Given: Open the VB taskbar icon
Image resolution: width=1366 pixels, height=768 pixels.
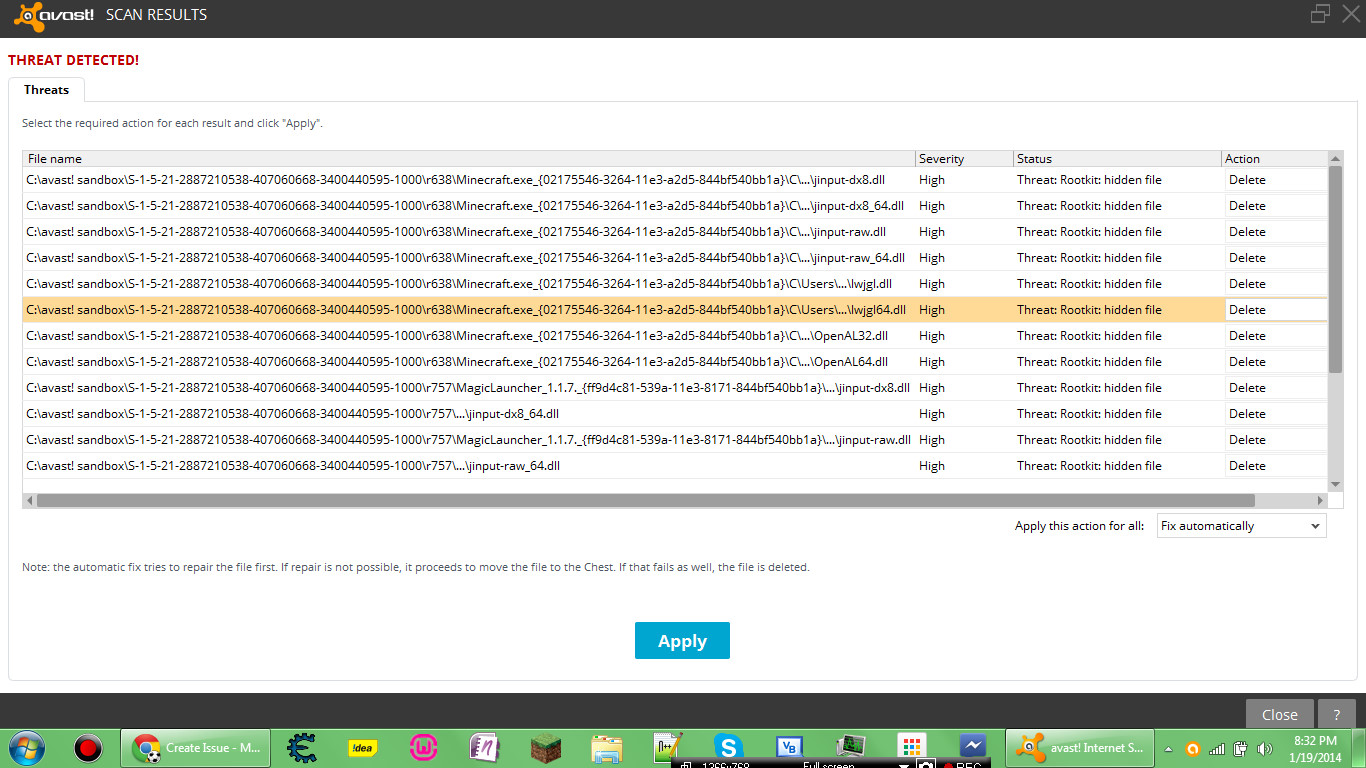Looking at the screenshot, I should (x=789, y=747).
